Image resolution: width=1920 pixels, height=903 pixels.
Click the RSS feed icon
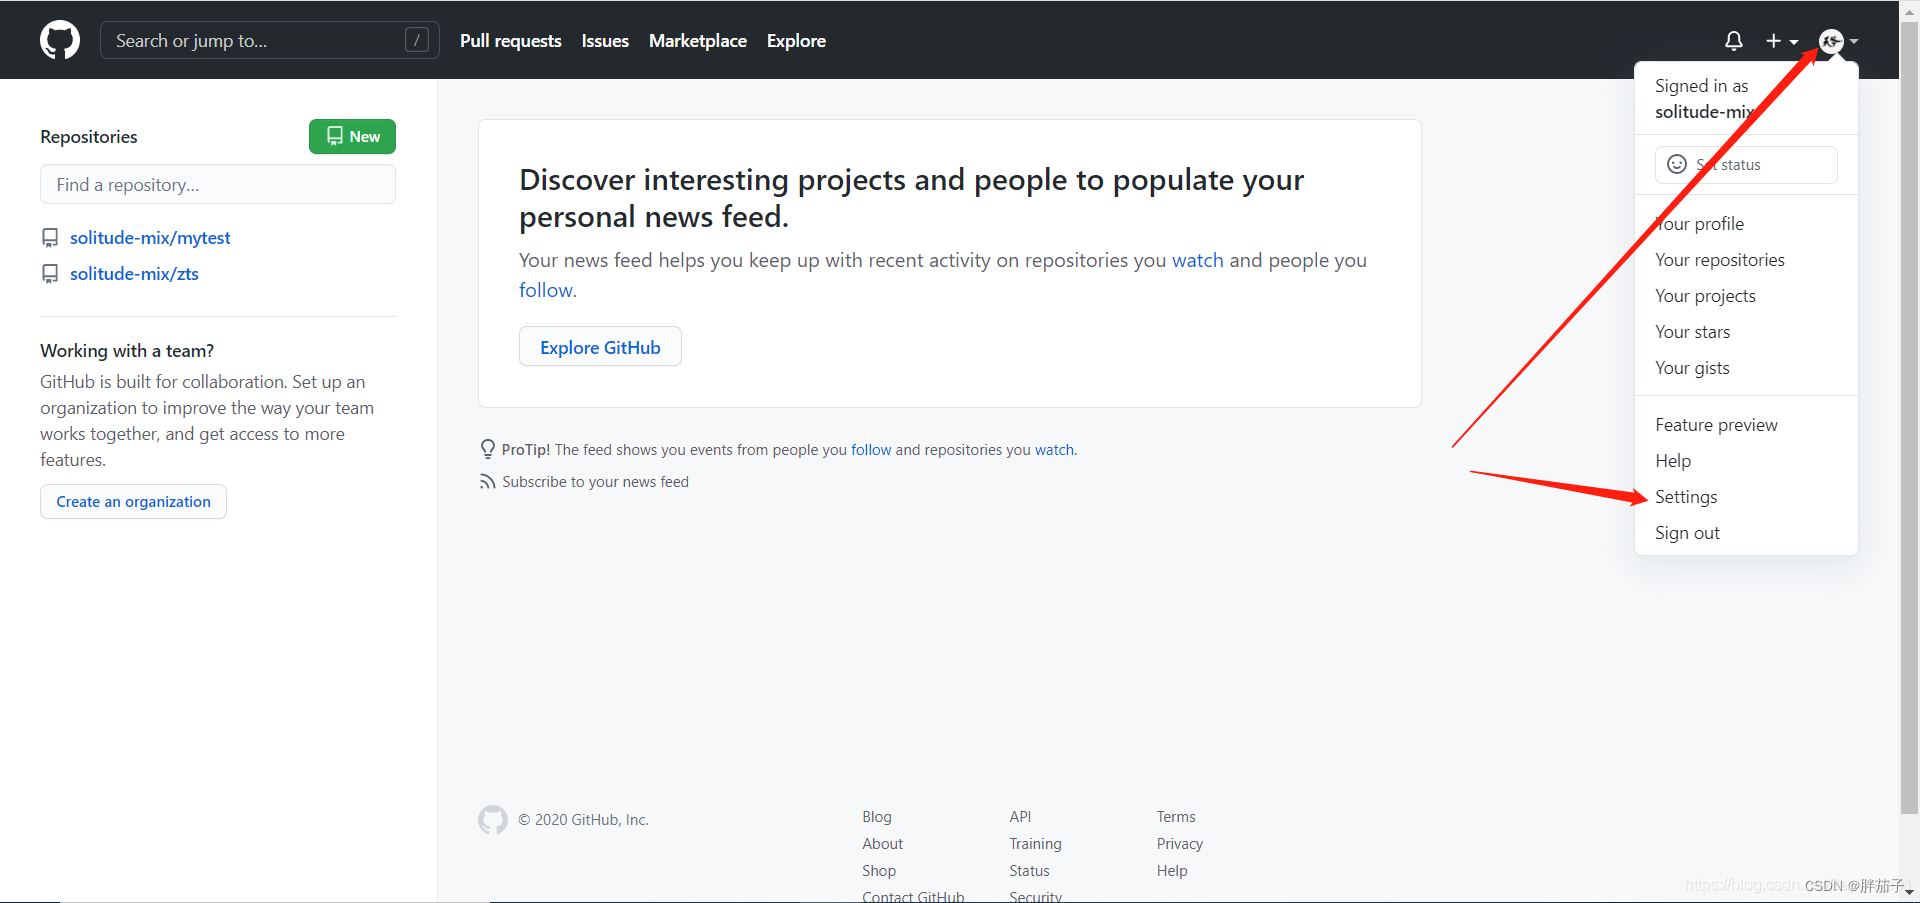488,482
